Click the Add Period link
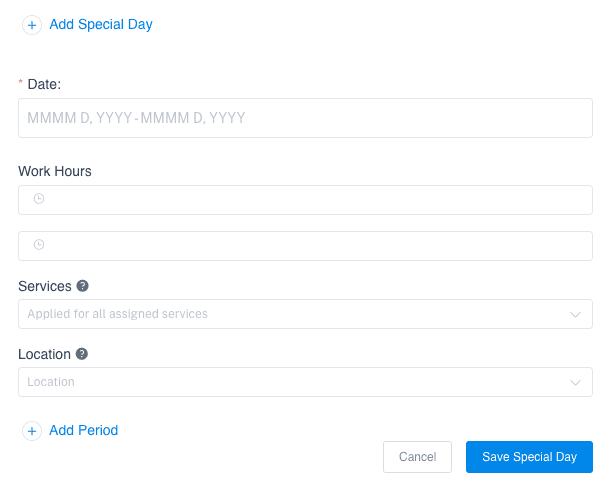This screenshot has height=495, width=614. (x=83, y=430)
